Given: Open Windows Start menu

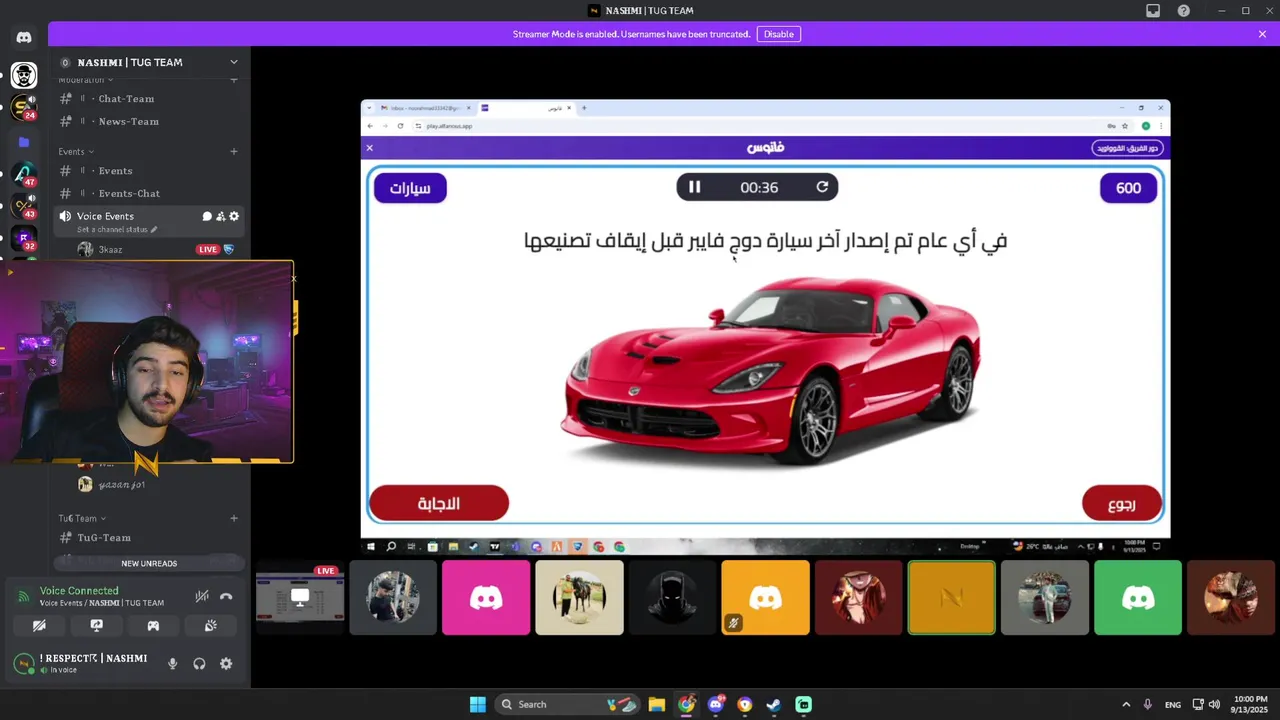Looking at the screenshot, I should point(477,704).
